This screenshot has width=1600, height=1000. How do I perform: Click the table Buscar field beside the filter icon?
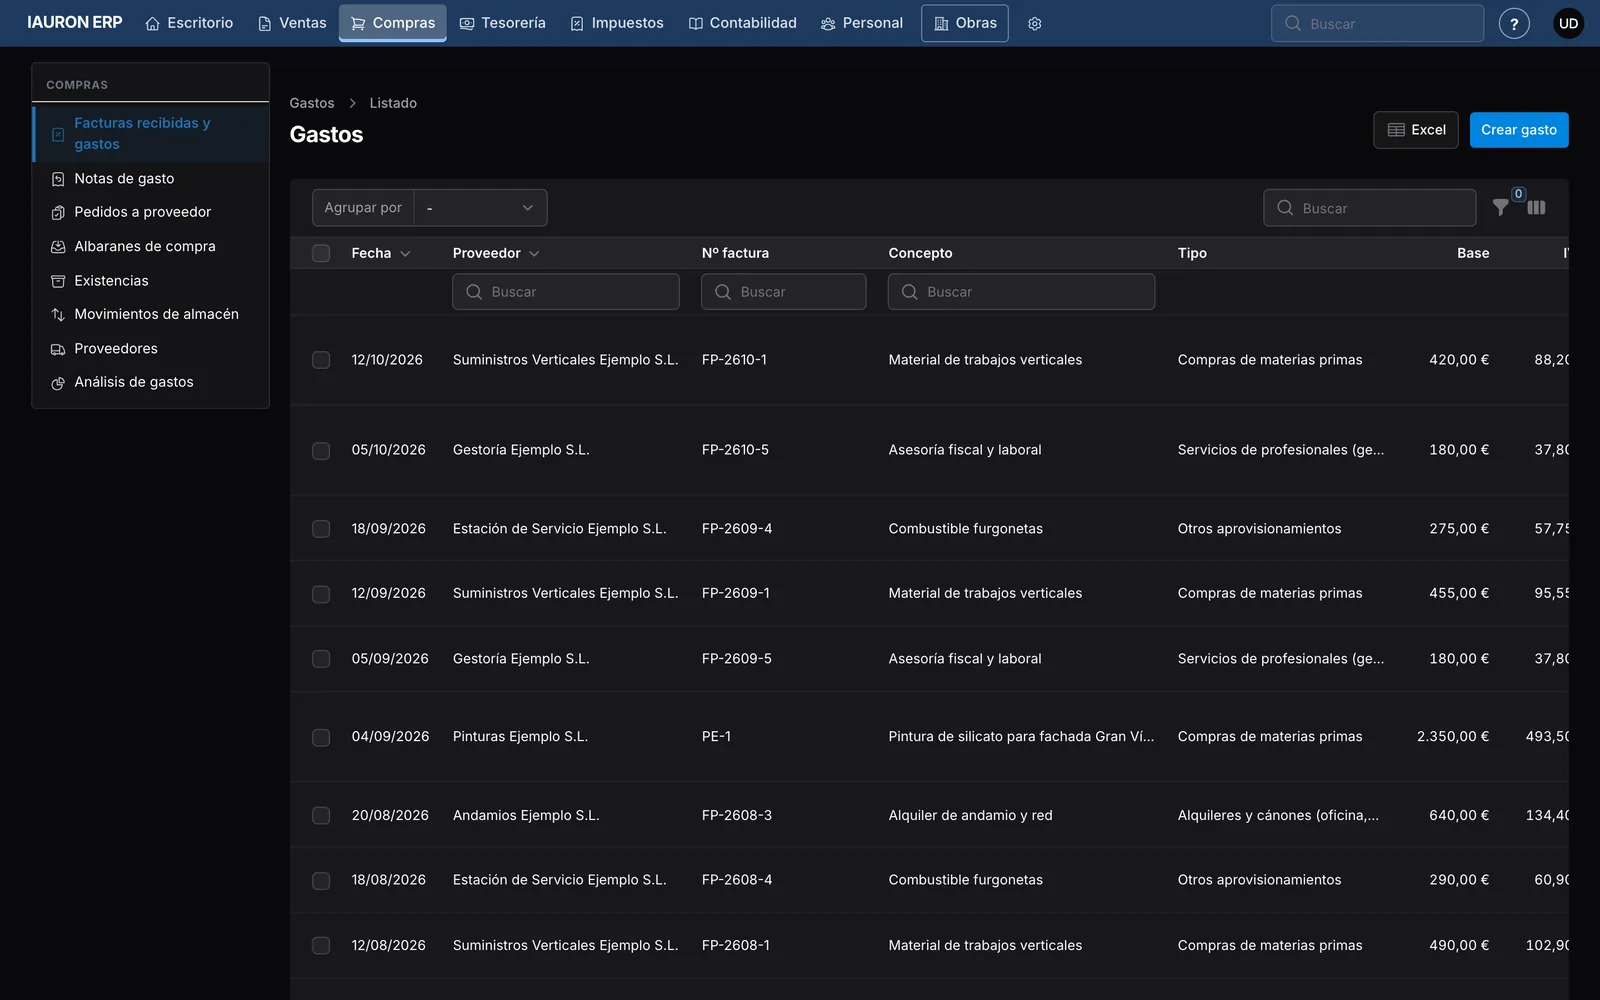pyautogui.click(x=1370, y=208)
